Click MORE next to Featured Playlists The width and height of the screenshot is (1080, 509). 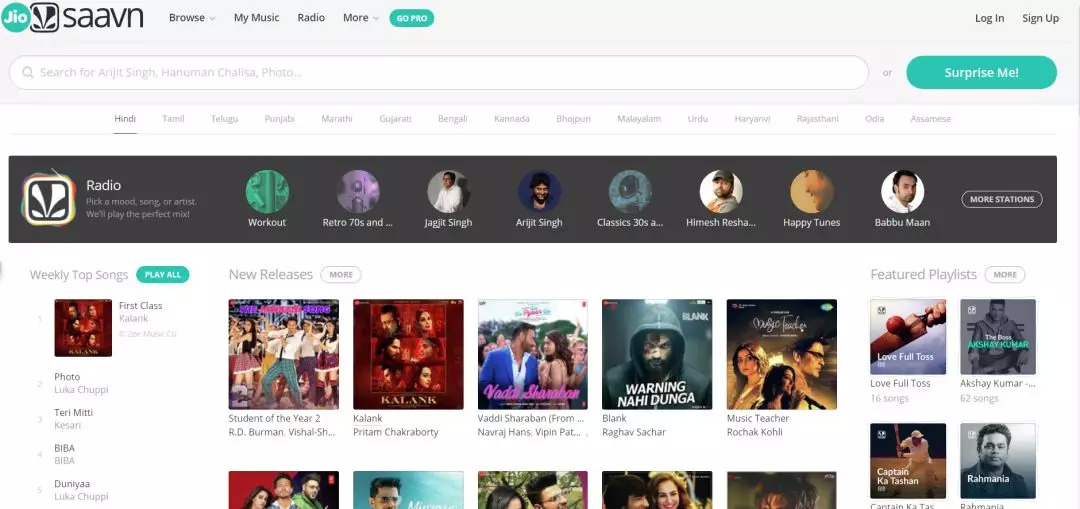pos(1005,274)
